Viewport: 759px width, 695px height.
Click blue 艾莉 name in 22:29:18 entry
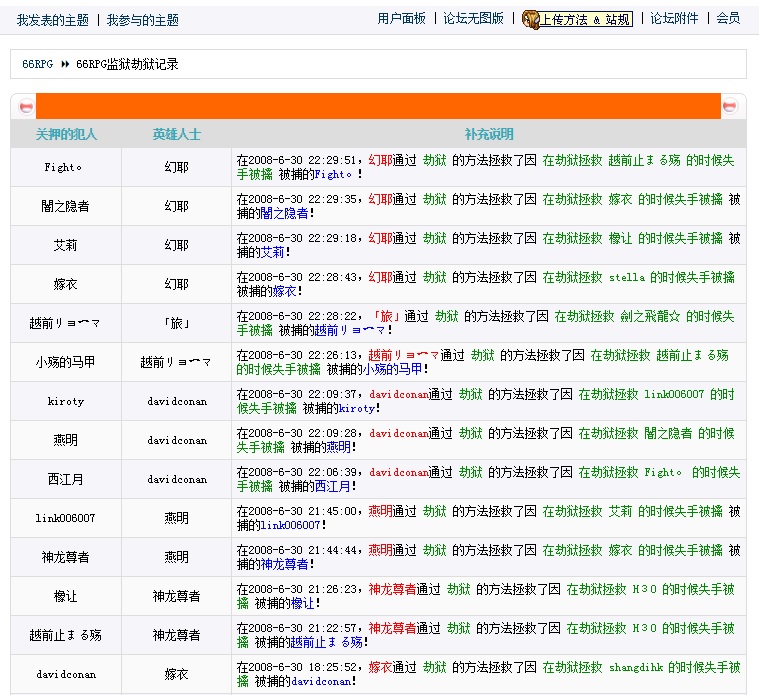click(273, 252)
